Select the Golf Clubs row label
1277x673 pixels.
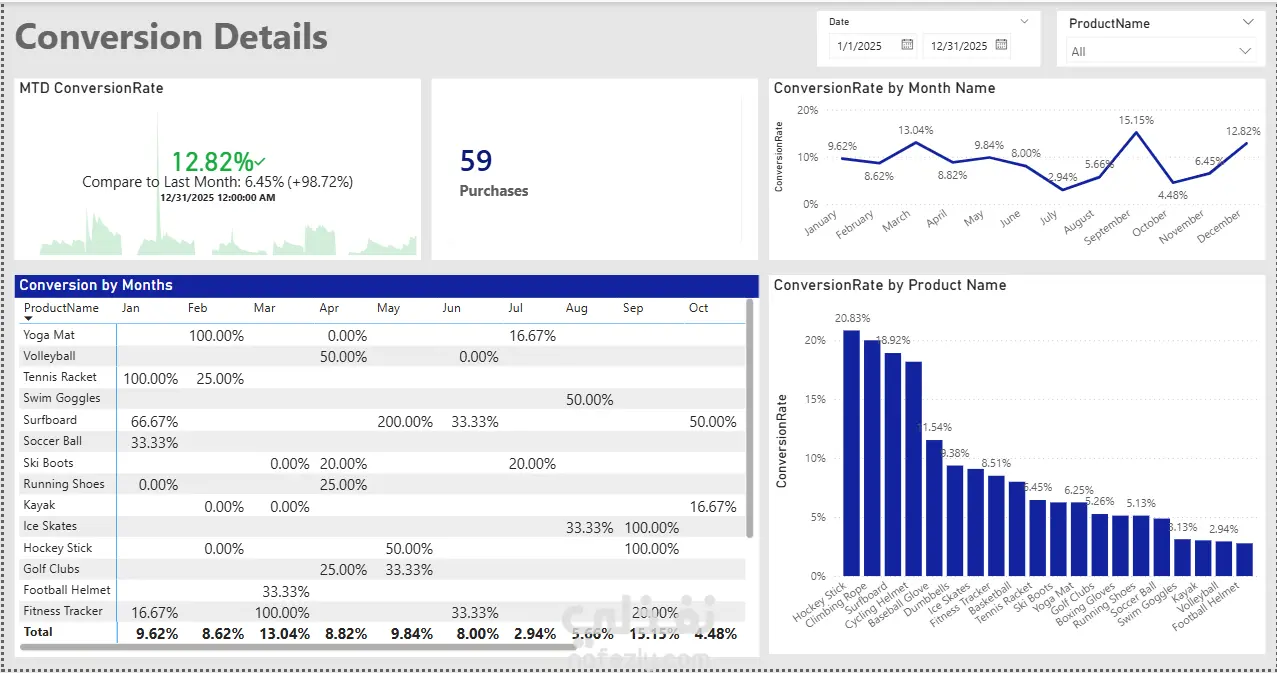click(x=51, y=569)
